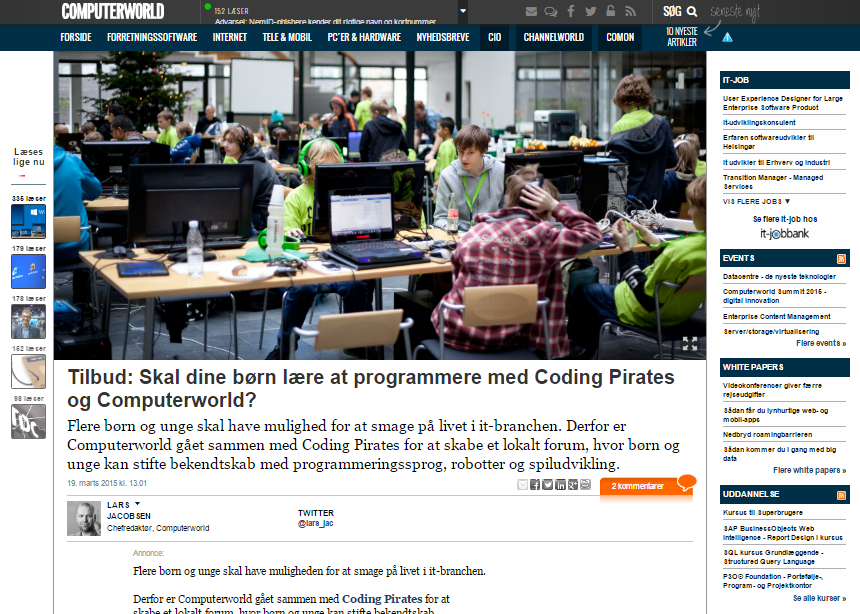The height and width of the screenshot is (614, 860).
Task: Open the @lars_jac Twitter link
Action: click(315, 523)
